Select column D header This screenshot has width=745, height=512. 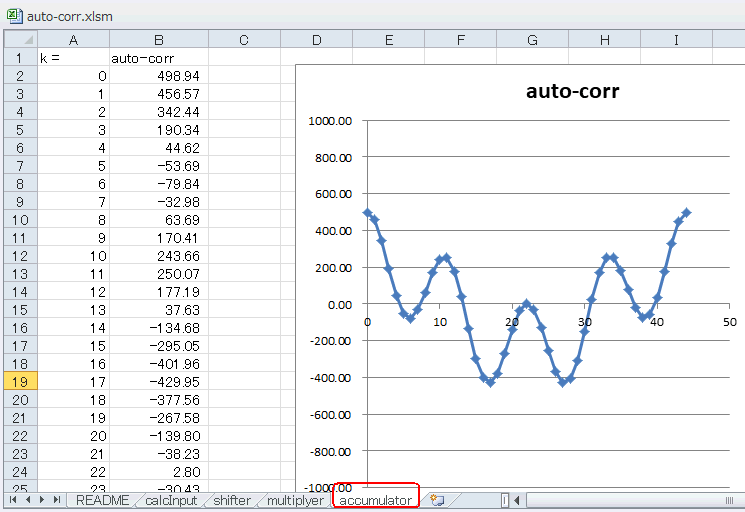316,40
